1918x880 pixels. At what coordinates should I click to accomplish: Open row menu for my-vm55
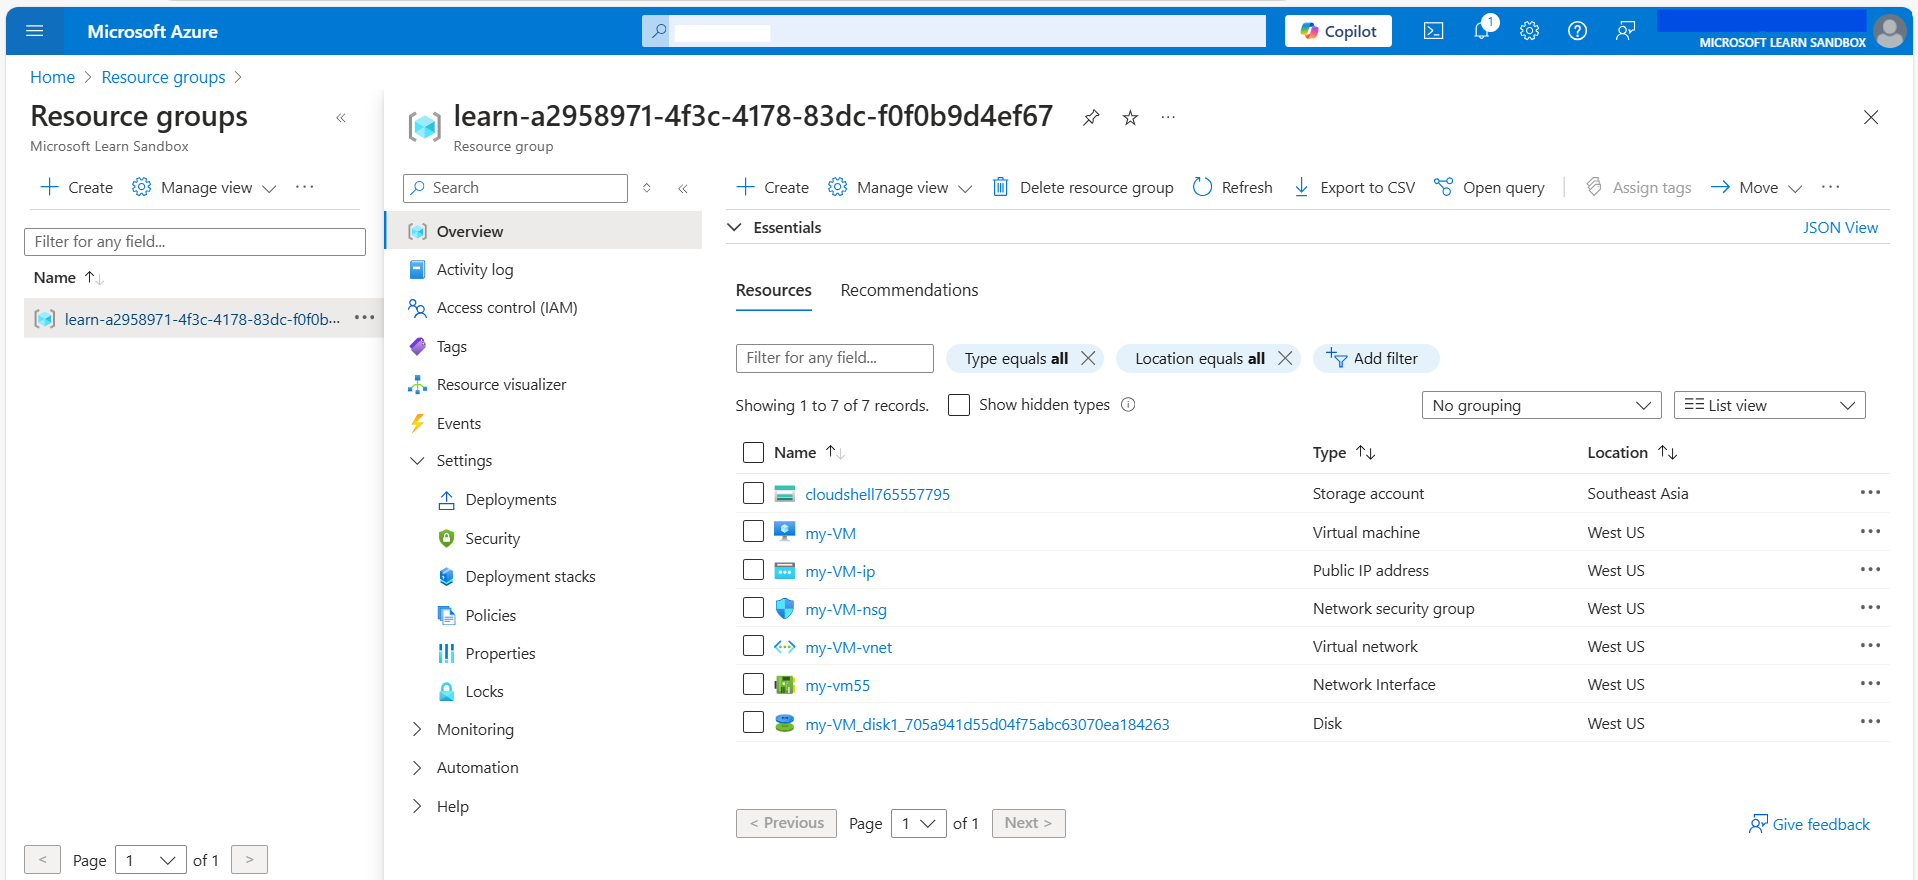(x=1870, y=684)
